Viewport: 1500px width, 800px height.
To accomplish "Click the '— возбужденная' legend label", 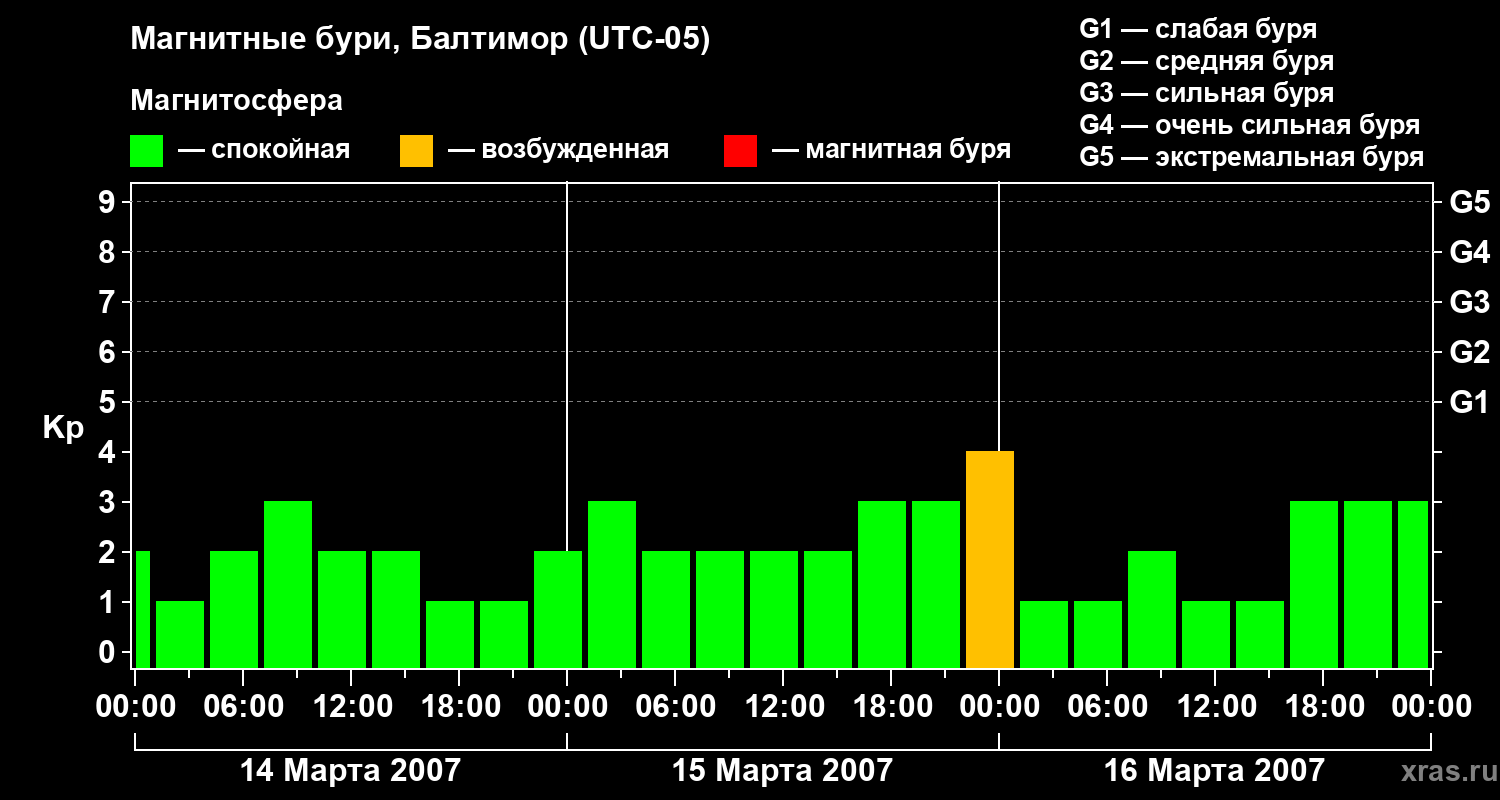I will pyautogui.click(x=558, y=150).
